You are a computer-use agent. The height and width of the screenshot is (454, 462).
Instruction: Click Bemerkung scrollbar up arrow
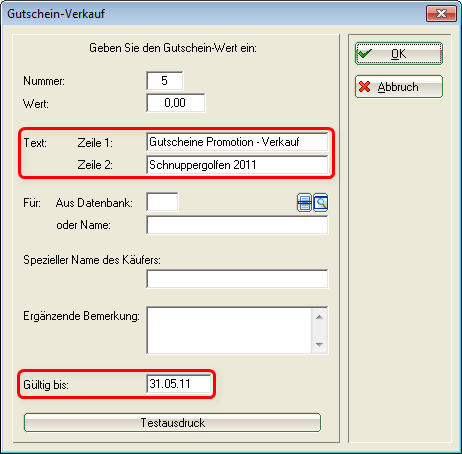[x=319, y=317]
